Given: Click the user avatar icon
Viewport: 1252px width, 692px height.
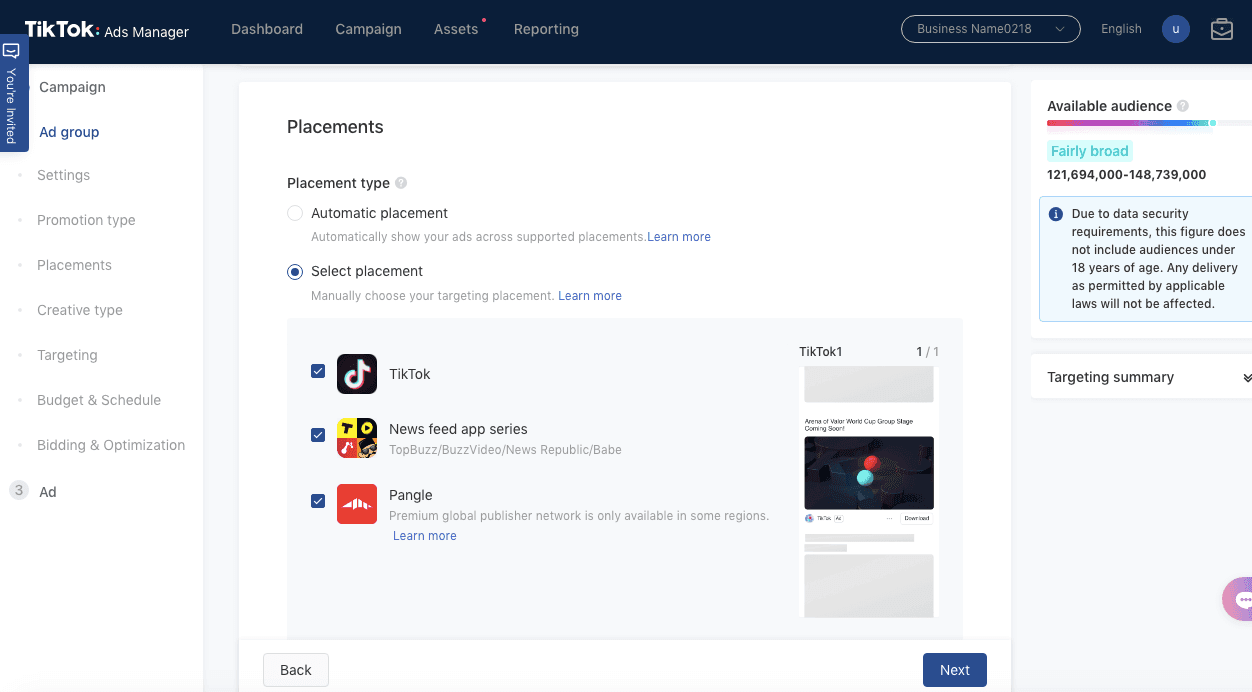Looking at the screenshot, I should pos(1175,29).
